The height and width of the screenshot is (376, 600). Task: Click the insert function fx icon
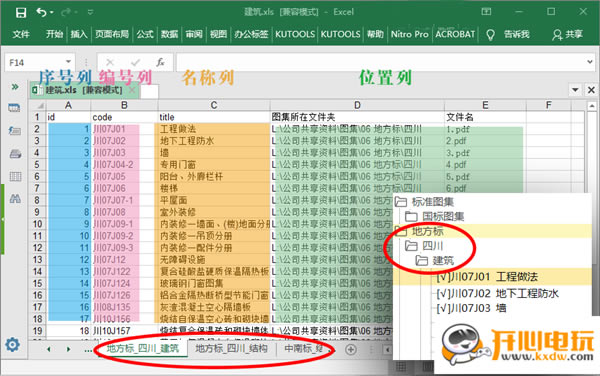click(160, 62)
